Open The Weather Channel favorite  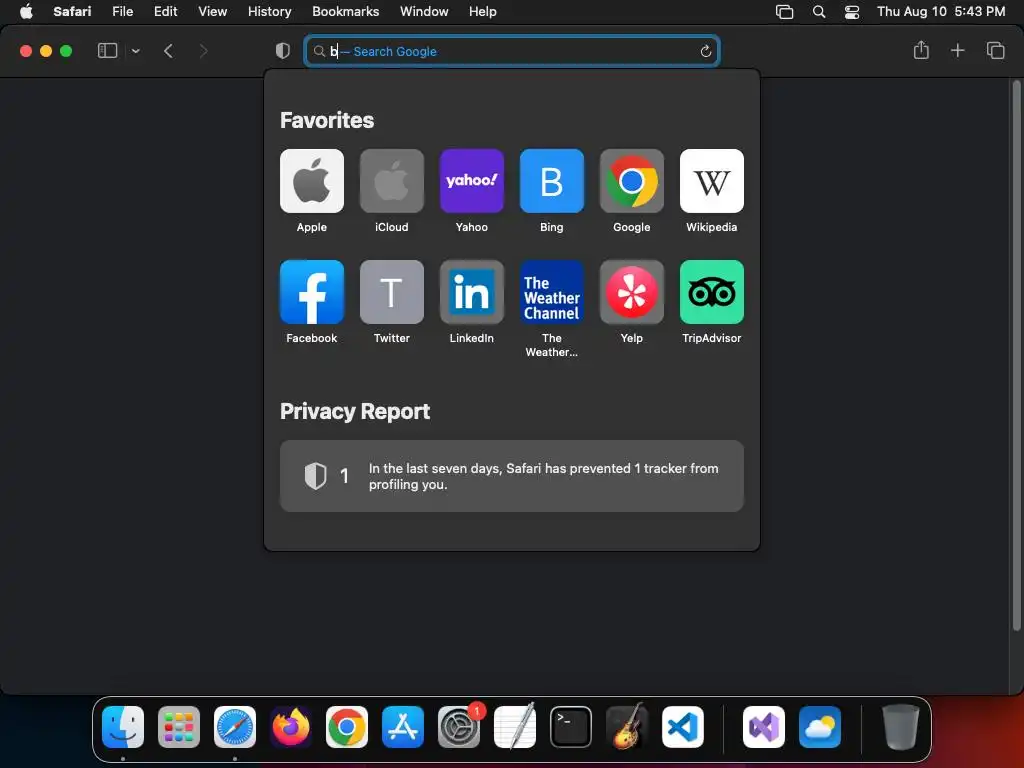click(551, 292)
